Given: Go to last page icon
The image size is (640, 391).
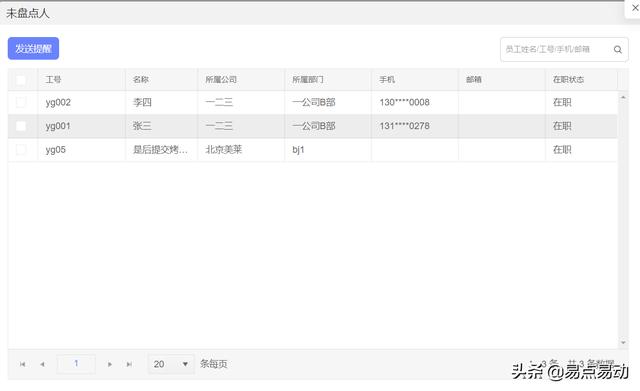Looking at the screenshot, I should tap(129, 364).
